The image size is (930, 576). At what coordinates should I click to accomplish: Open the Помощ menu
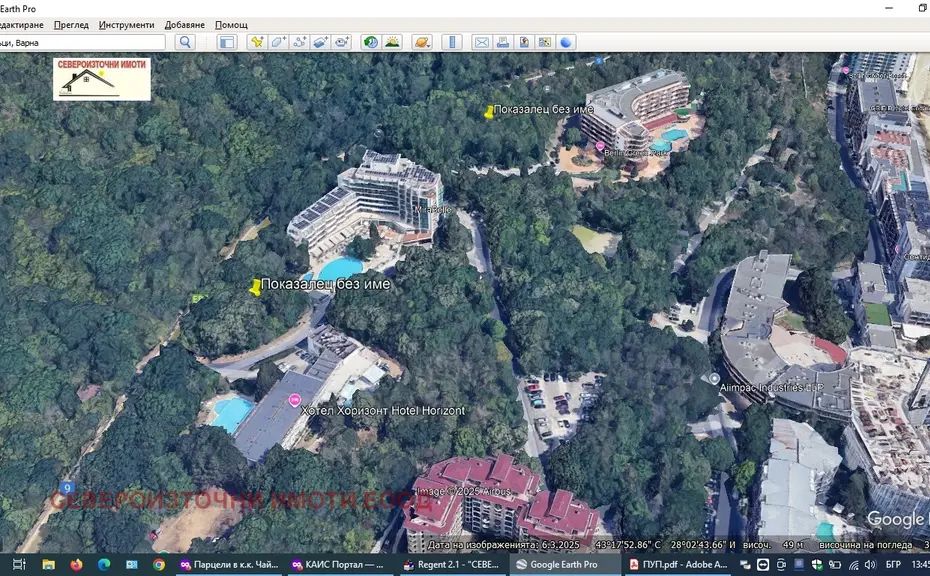pyautogui.click(x=231, y=24)
